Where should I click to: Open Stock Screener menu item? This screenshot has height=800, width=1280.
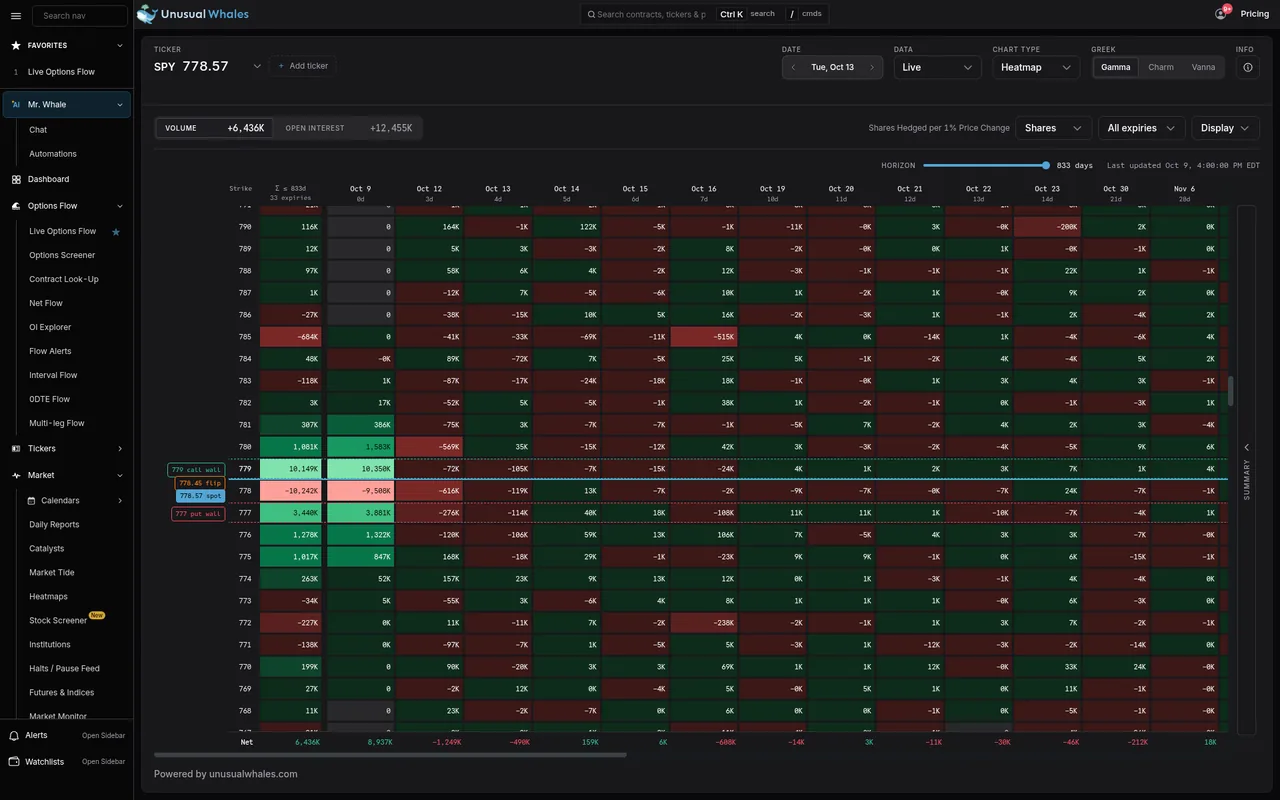[x=57, y=621]
